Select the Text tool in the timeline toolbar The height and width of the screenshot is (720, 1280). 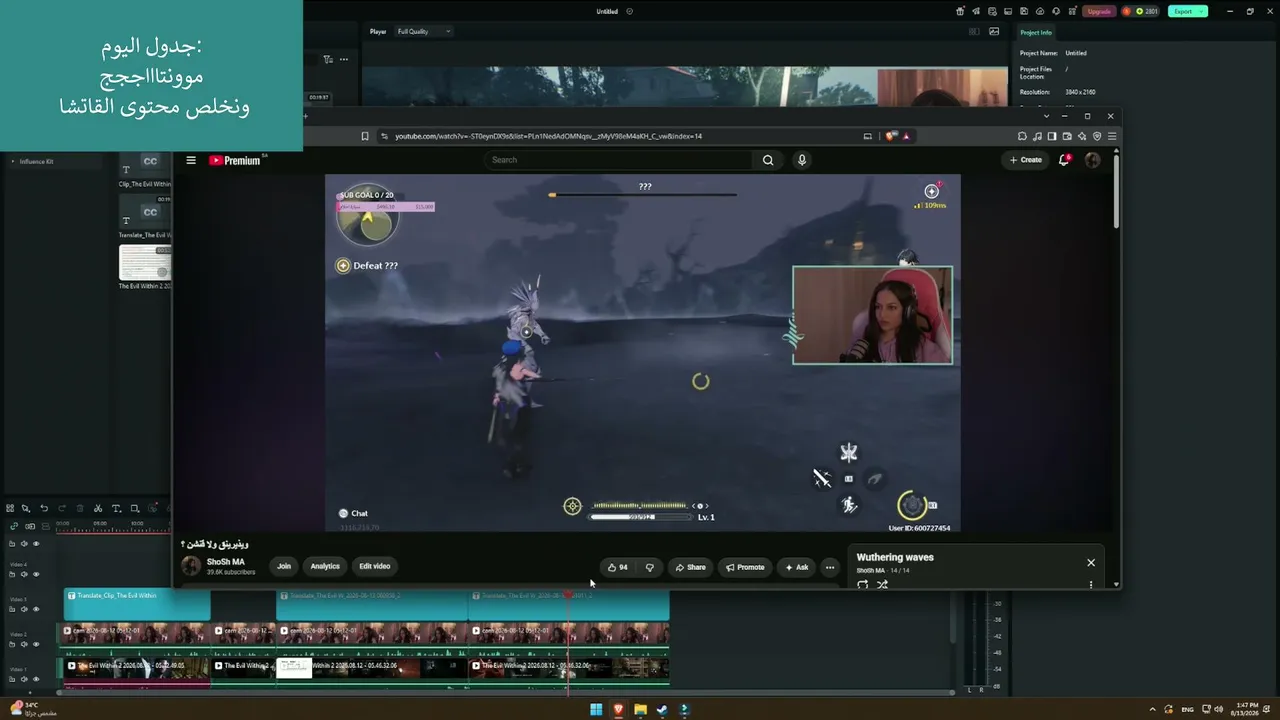[x=116, y=508]
